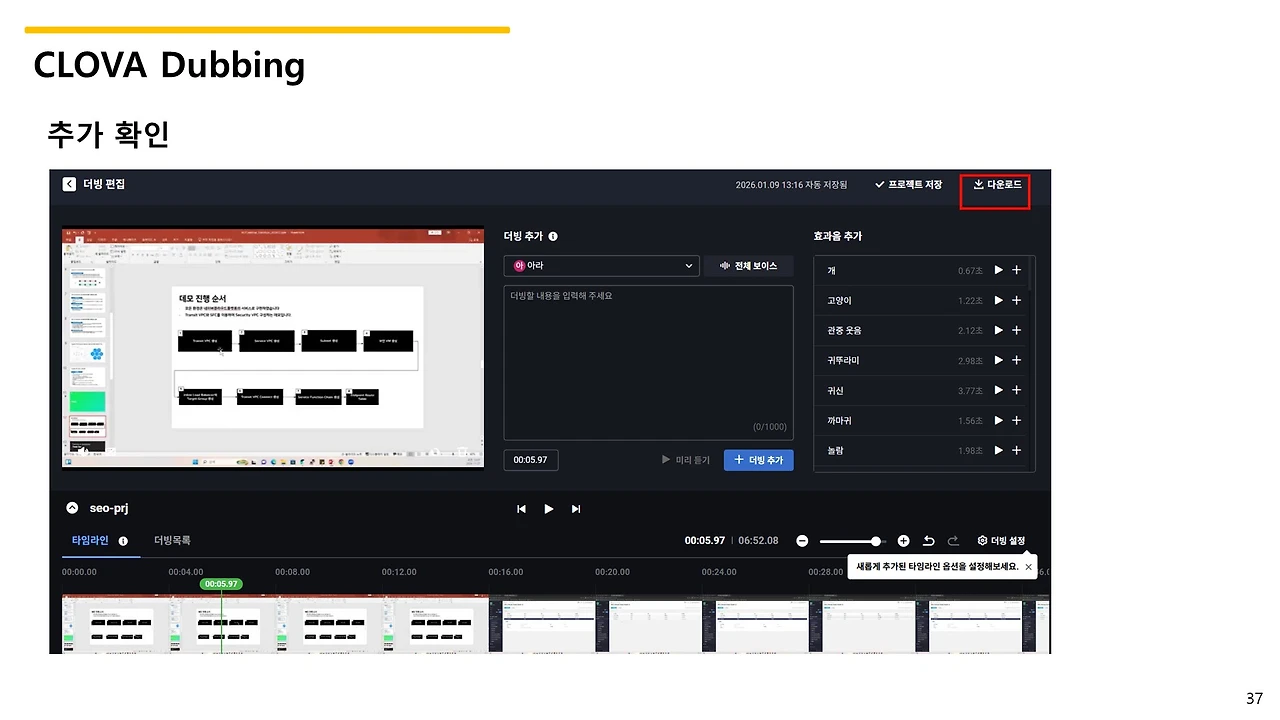Open the info icon beside 타임라인
This screenshot has width=1280, height=720.
point(123,541)
